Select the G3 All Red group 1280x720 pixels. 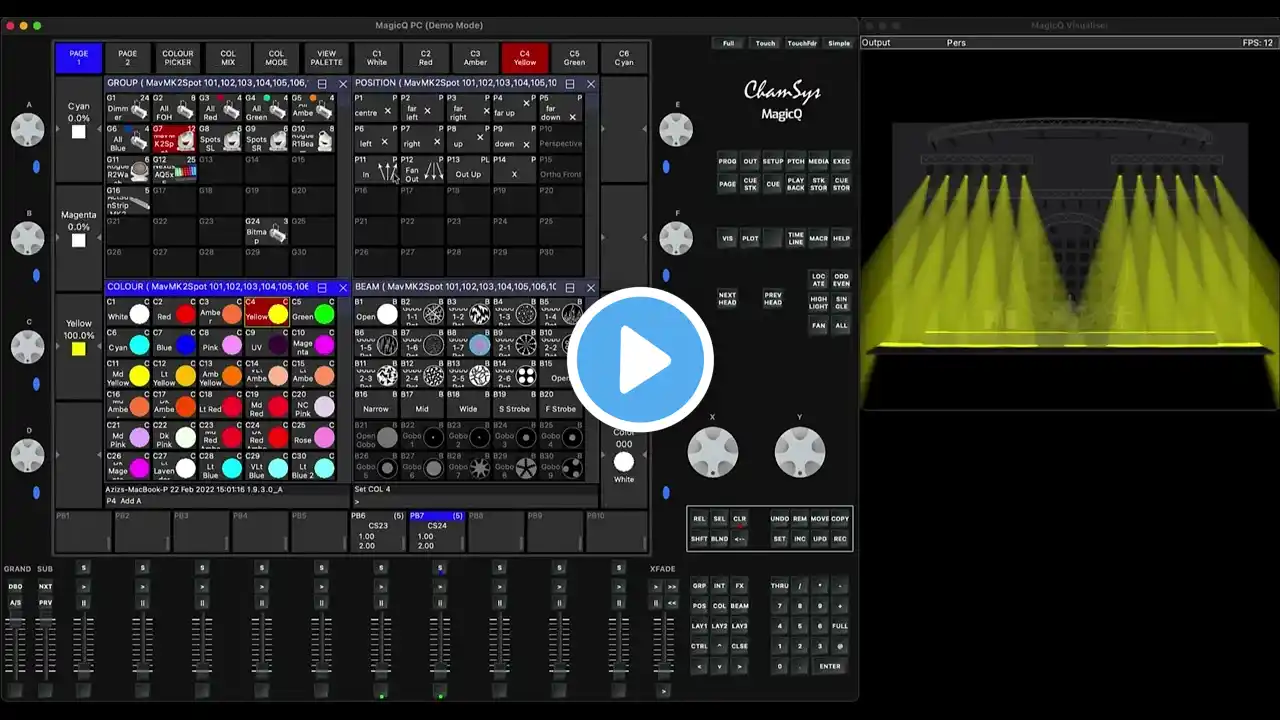220,108
